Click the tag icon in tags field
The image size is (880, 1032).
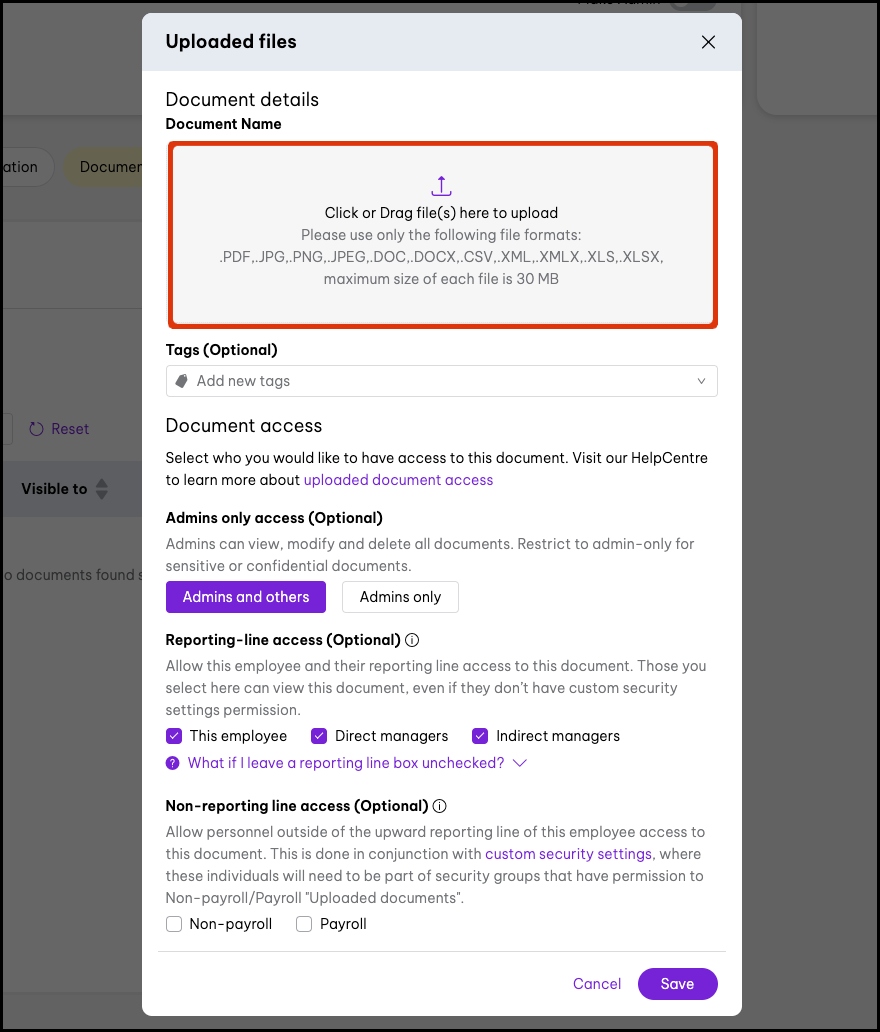pos(182,381)
